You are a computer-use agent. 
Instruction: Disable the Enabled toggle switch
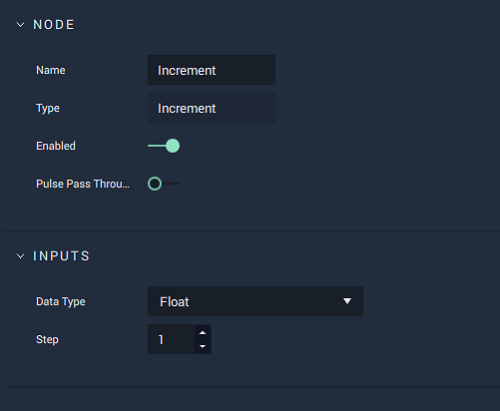coord(164,146)
